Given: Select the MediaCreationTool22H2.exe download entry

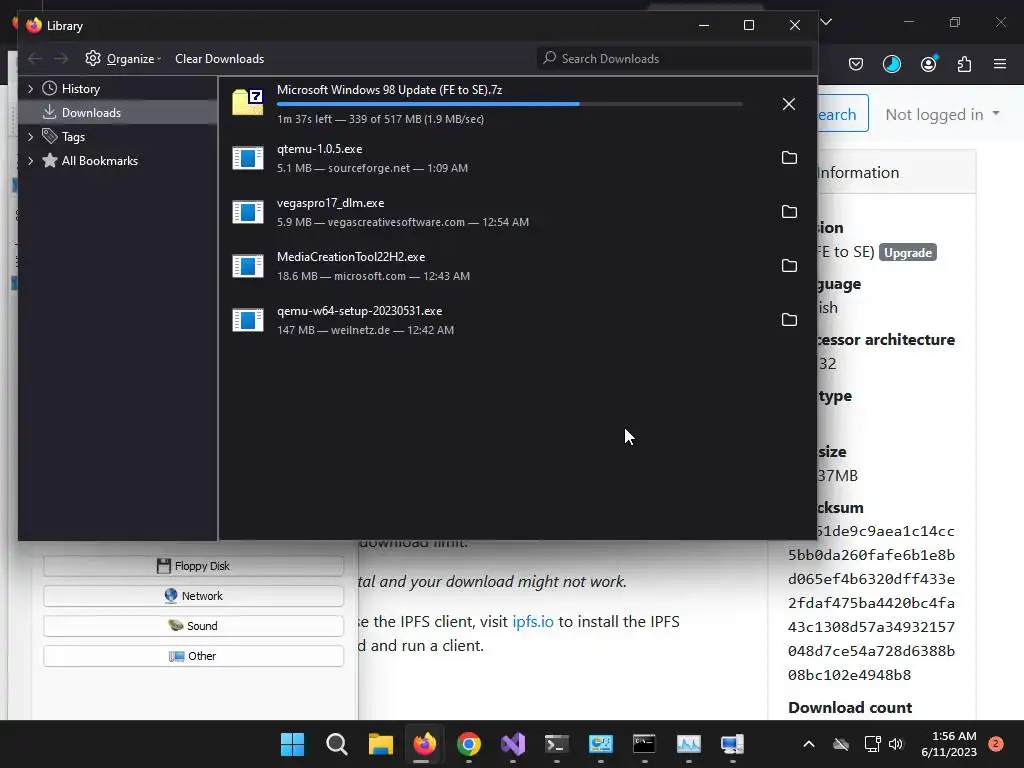Looking at the screenshot, I should click(x=517, y=266).
